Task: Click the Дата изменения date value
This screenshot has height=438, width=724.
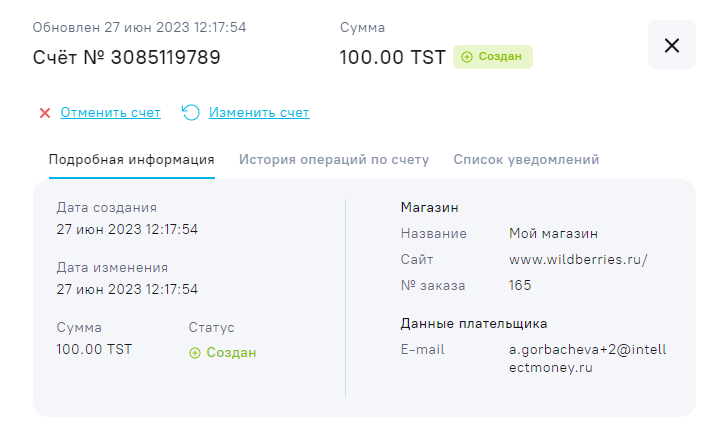Action: click(x=127, y=289)
